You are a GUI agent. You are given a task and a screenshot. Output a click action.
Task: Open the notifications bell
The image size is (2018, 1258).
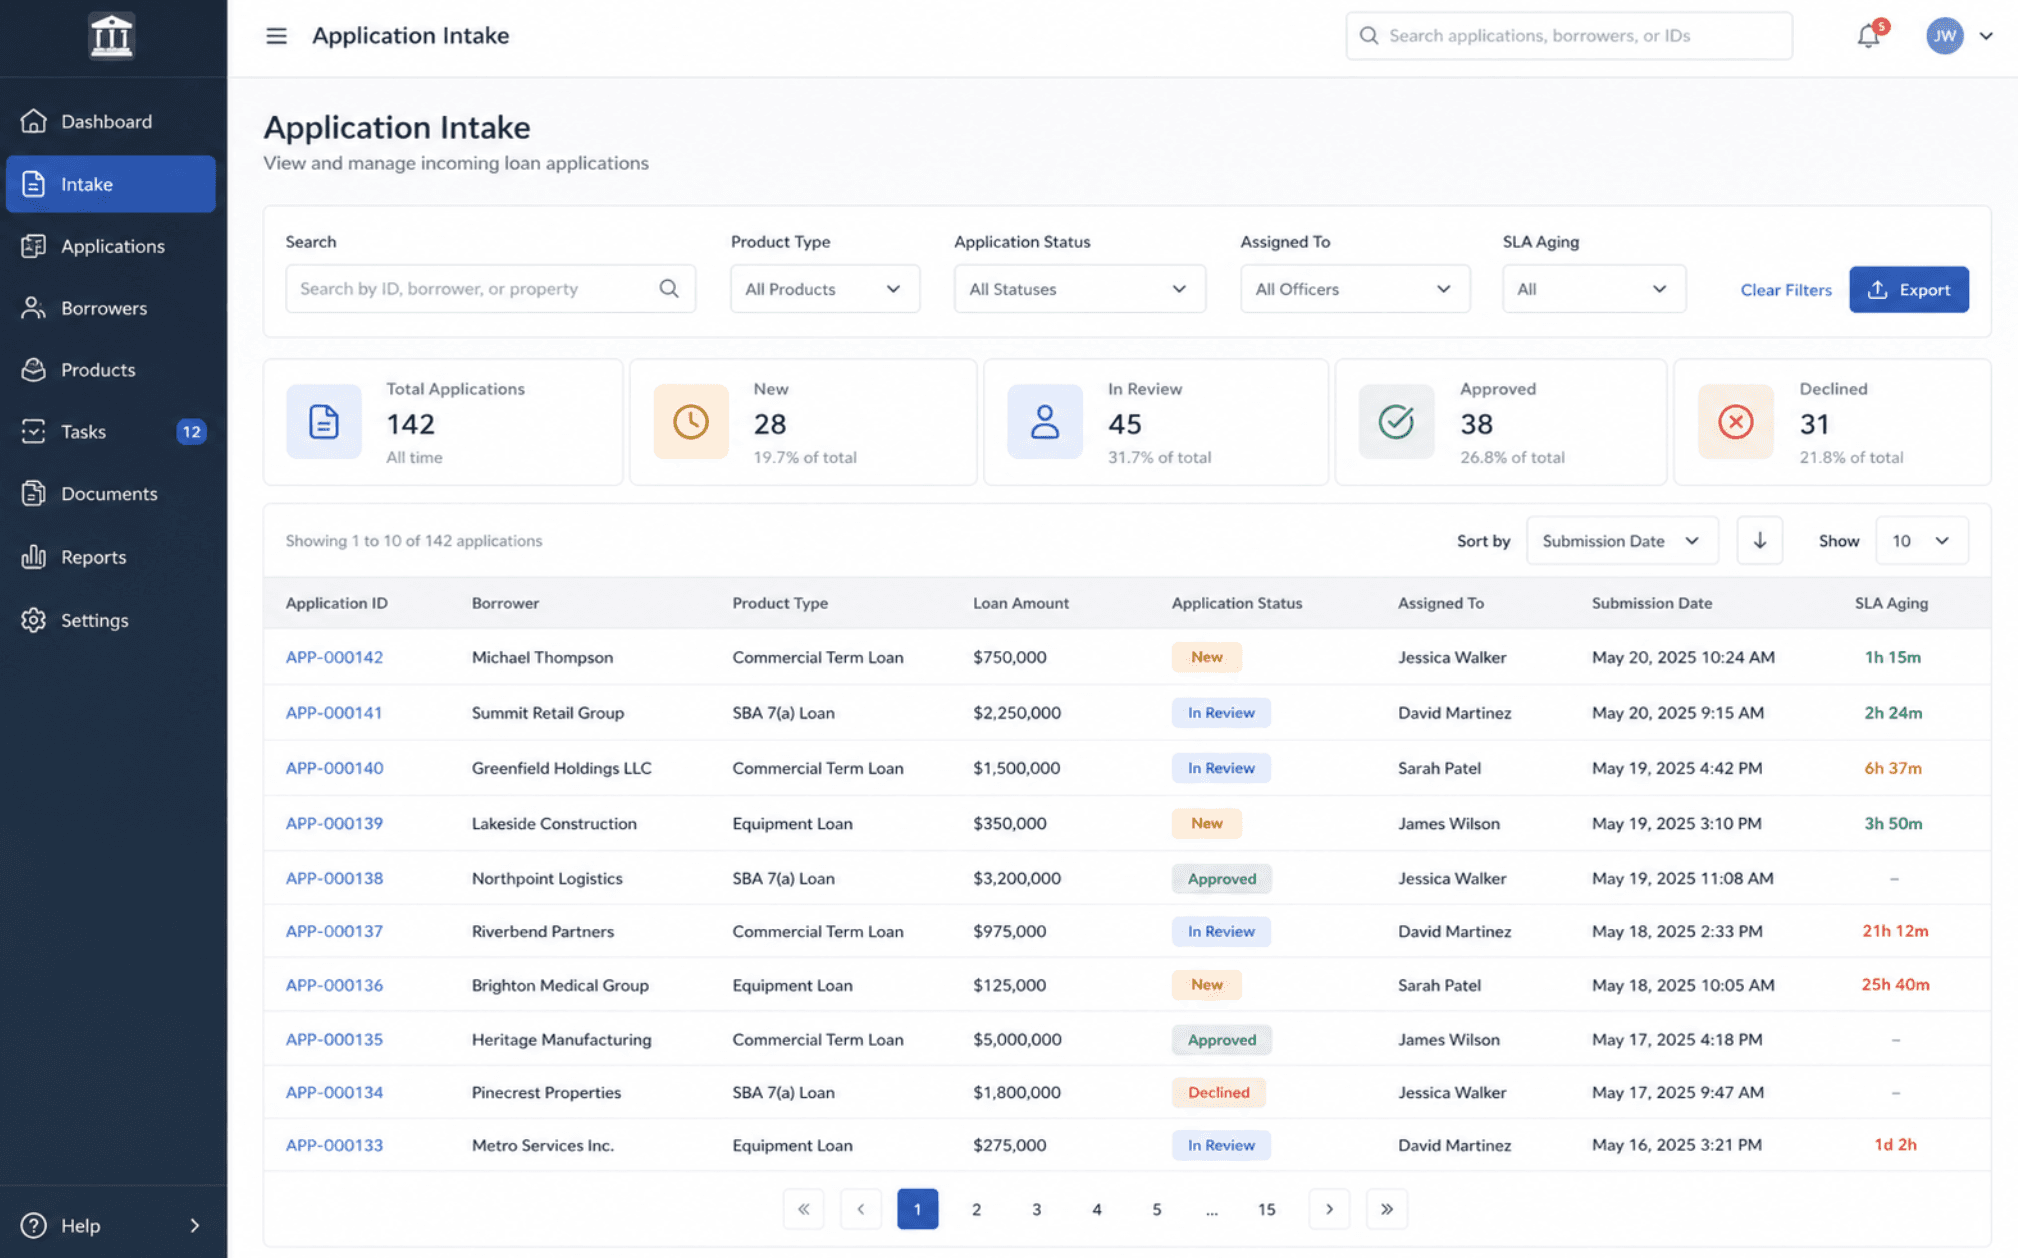click(1868, 36)
